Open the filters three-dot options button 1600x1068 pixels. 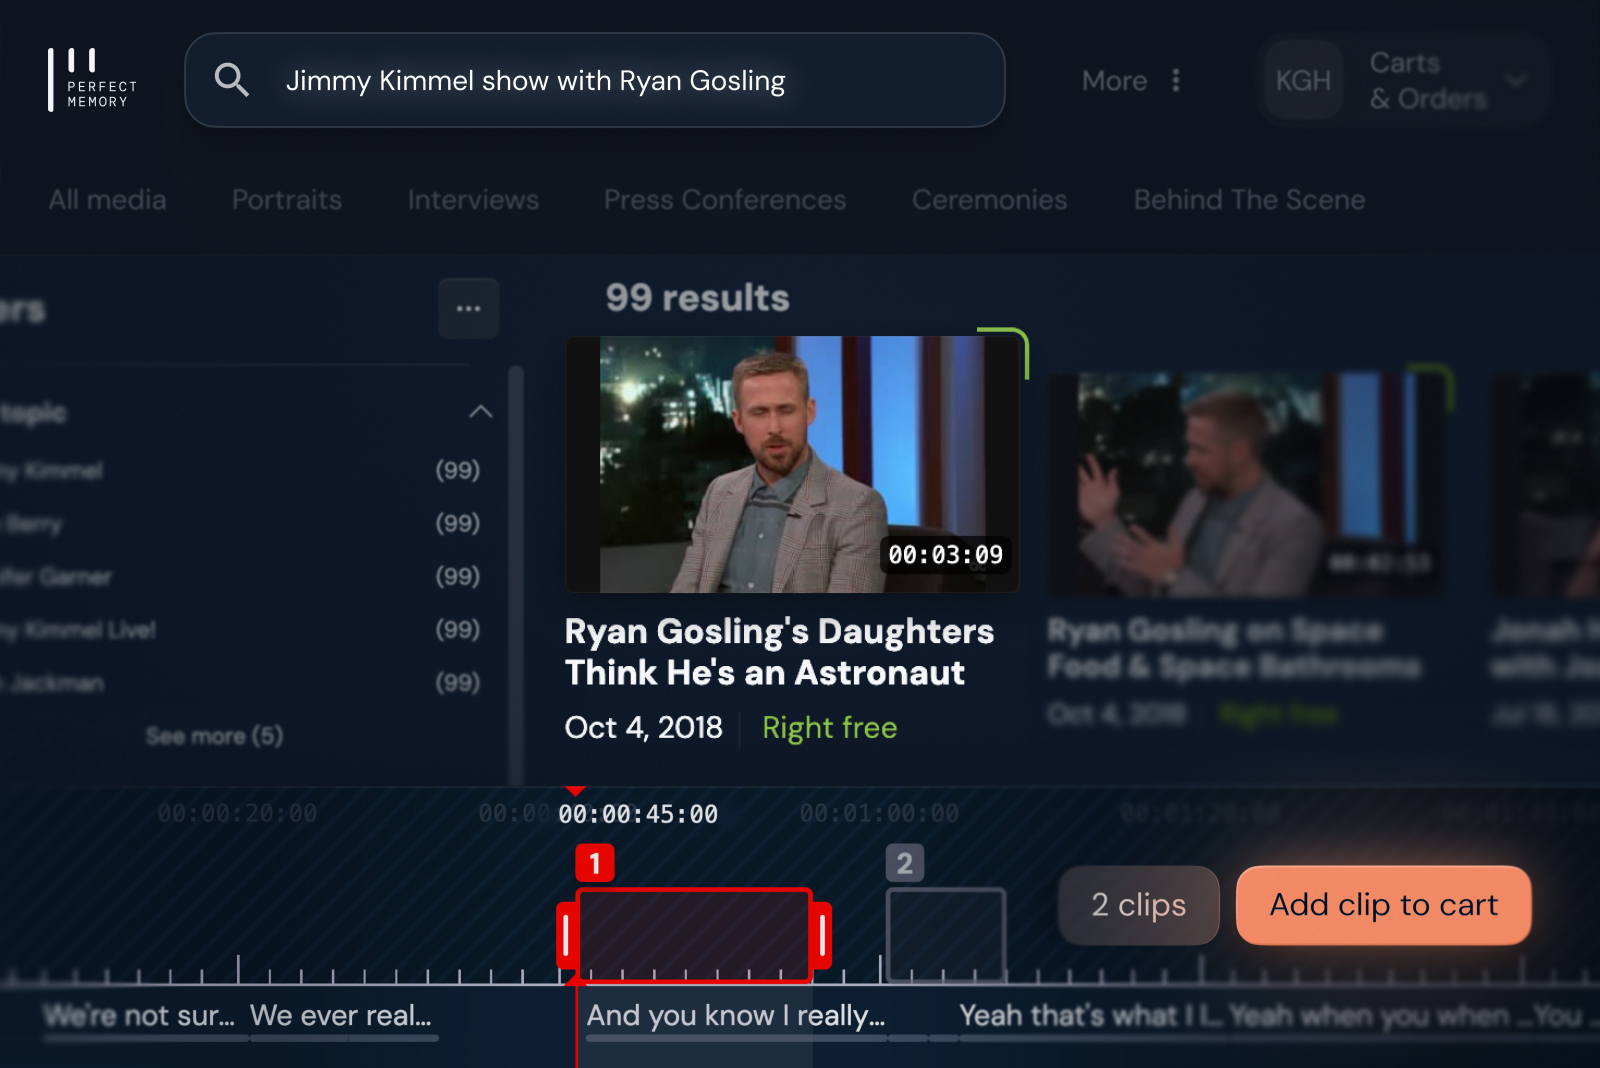469,308
